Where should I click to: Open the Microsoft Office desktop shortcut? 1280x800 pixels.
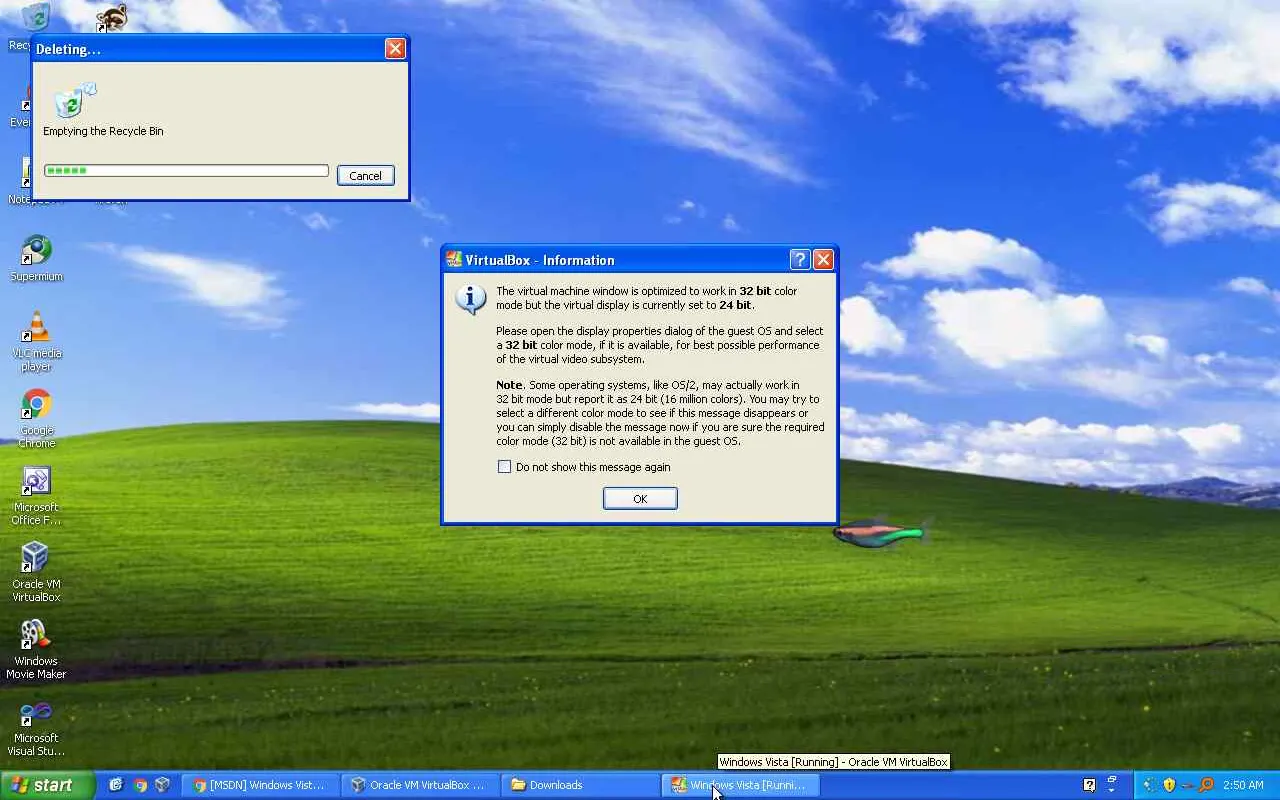coord(36,495)
